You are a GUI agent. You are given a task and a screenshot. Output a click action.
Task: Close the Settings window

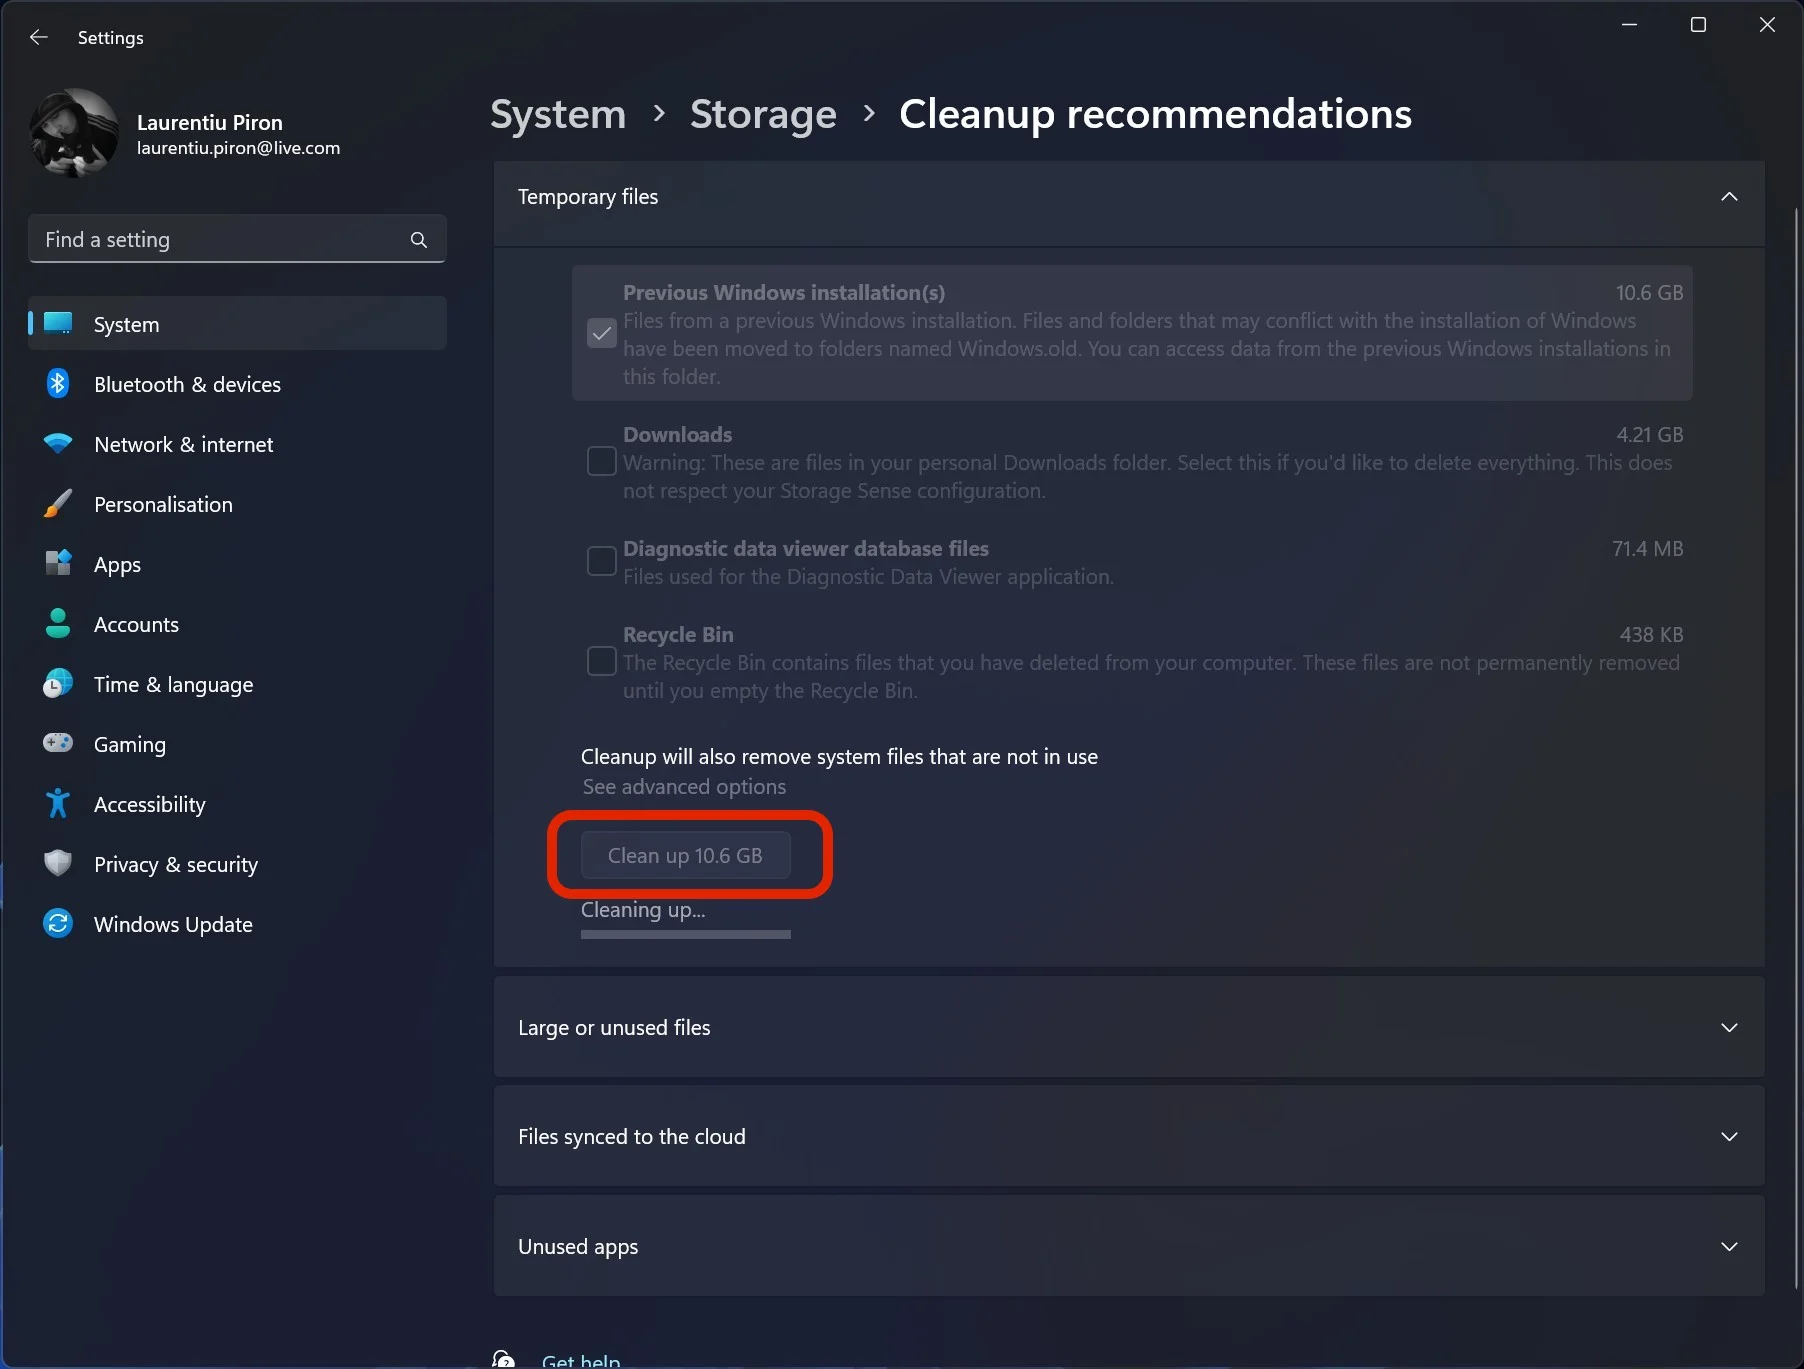tap(1767, 24)
